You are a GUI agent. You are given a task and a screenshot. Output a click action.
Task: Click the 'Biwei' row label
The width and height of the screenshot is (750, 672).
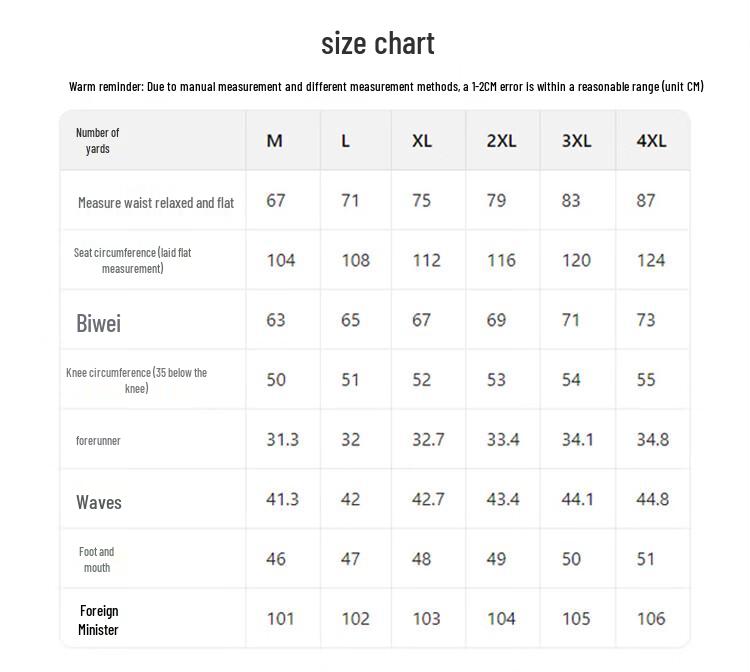coord(99,323)
